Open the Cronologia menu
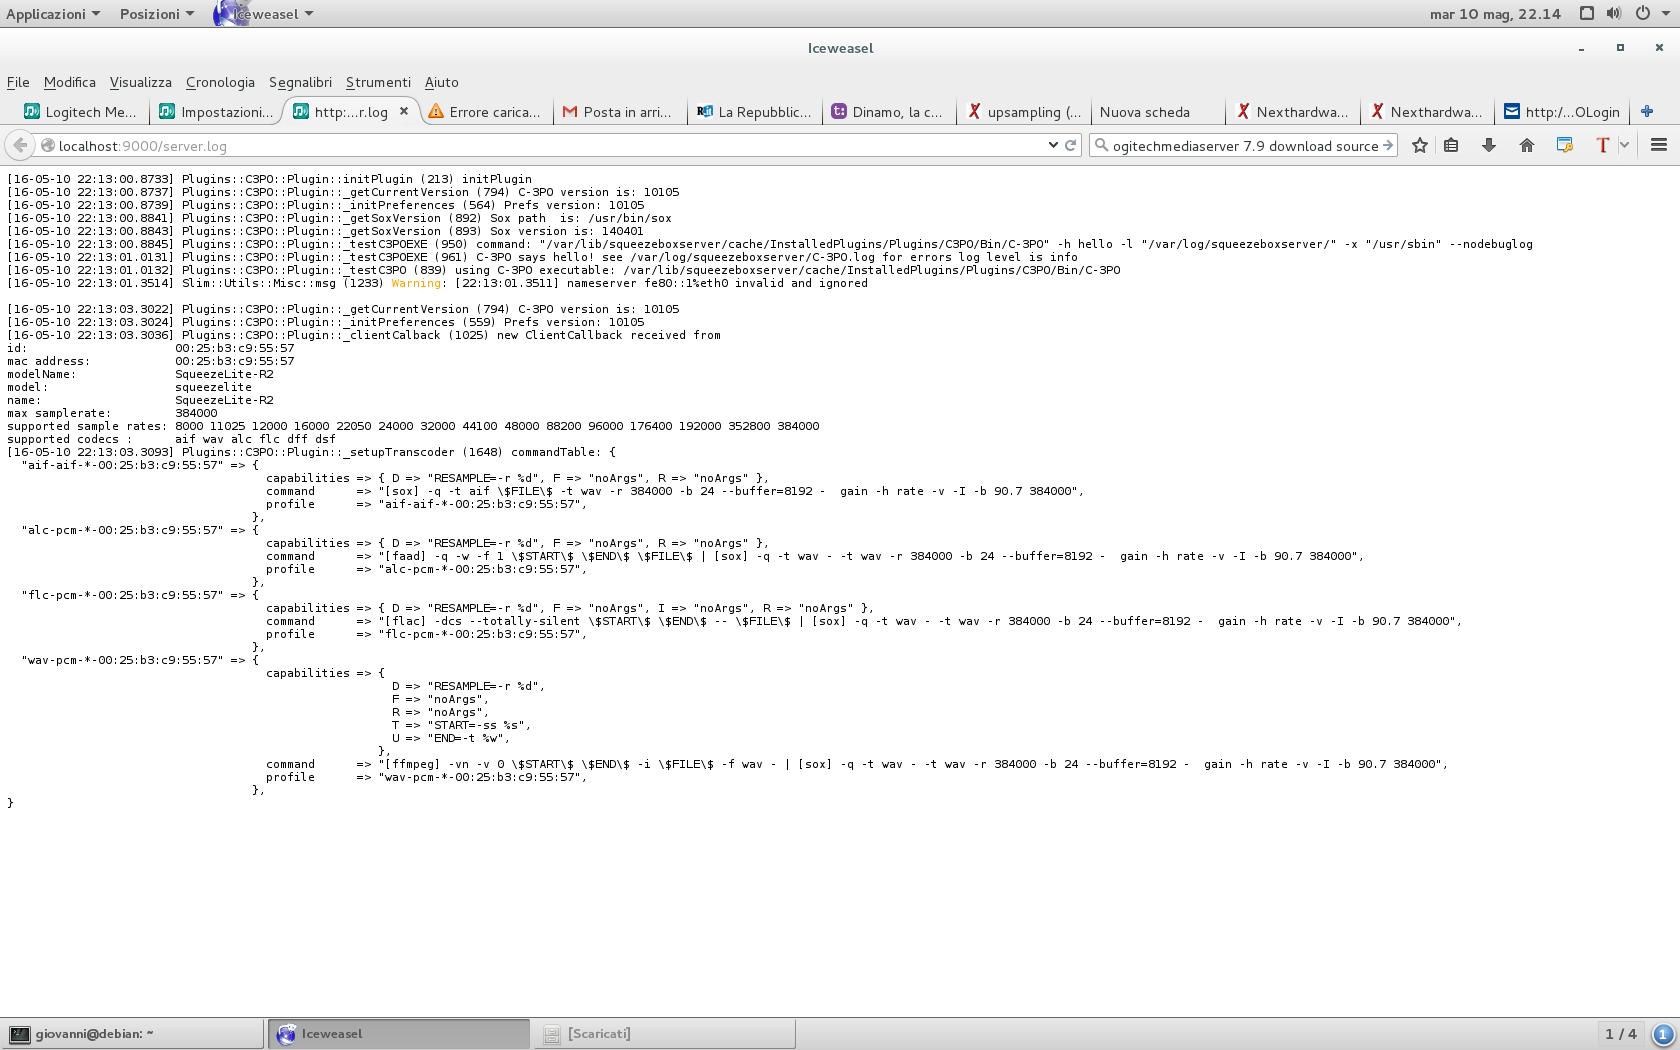The image size is (1680, 1050). (220, 82)
